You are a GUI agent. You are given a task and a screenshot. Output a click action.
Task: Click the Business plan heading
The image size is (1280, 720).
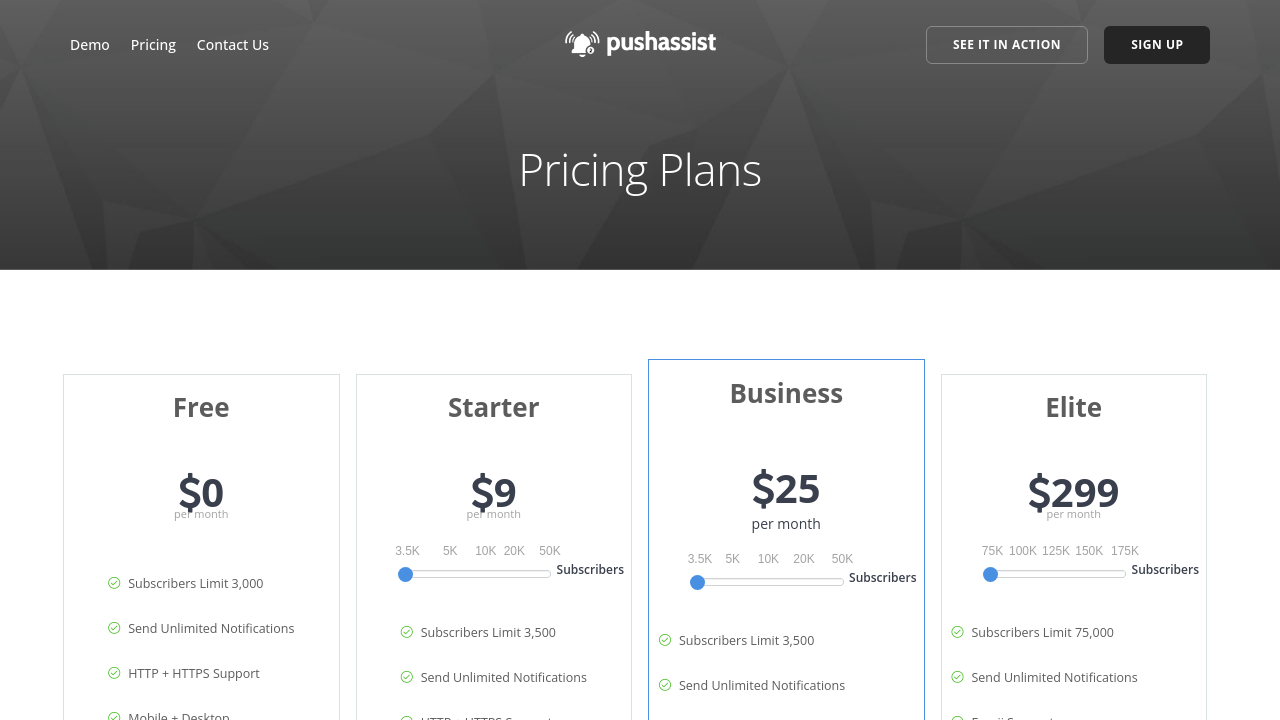(x=786, y=394)
